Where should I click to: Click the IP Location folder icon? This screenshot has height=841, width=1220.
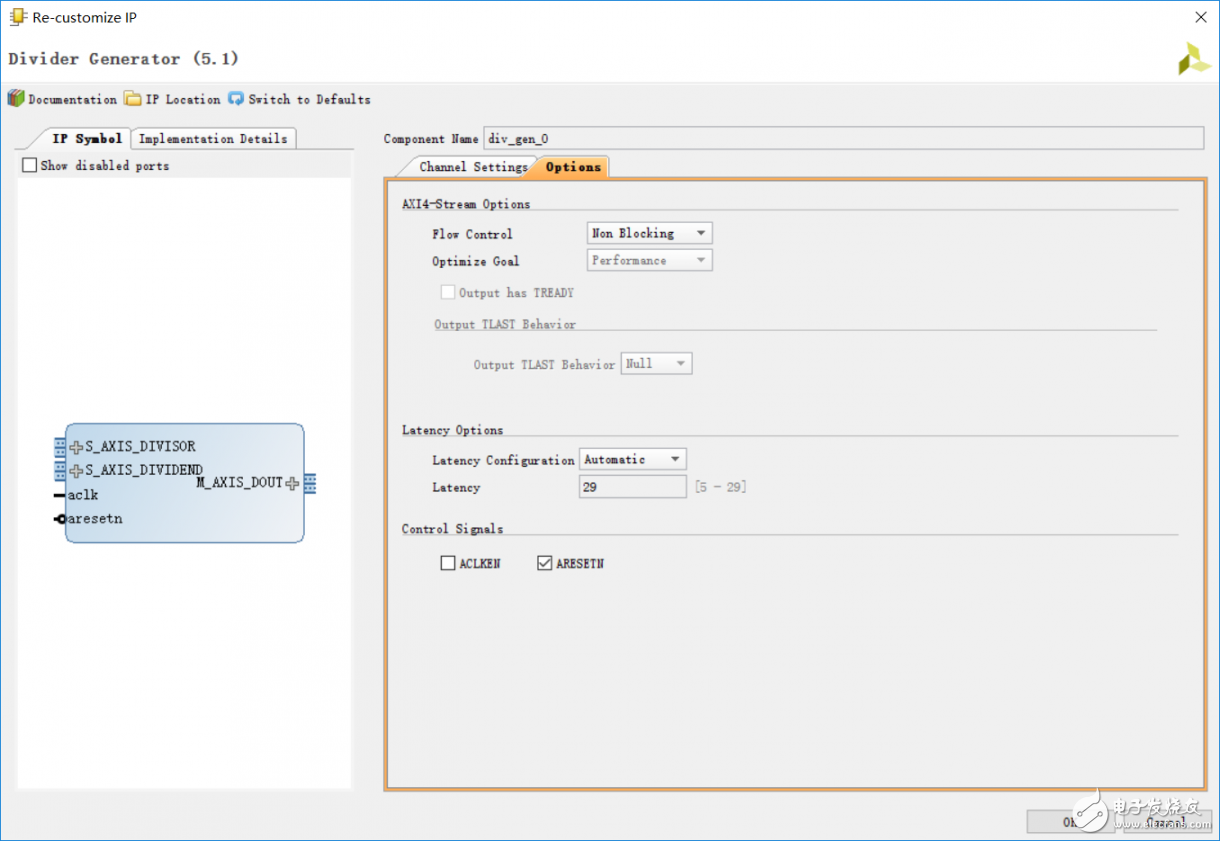[x=133, y=98]
